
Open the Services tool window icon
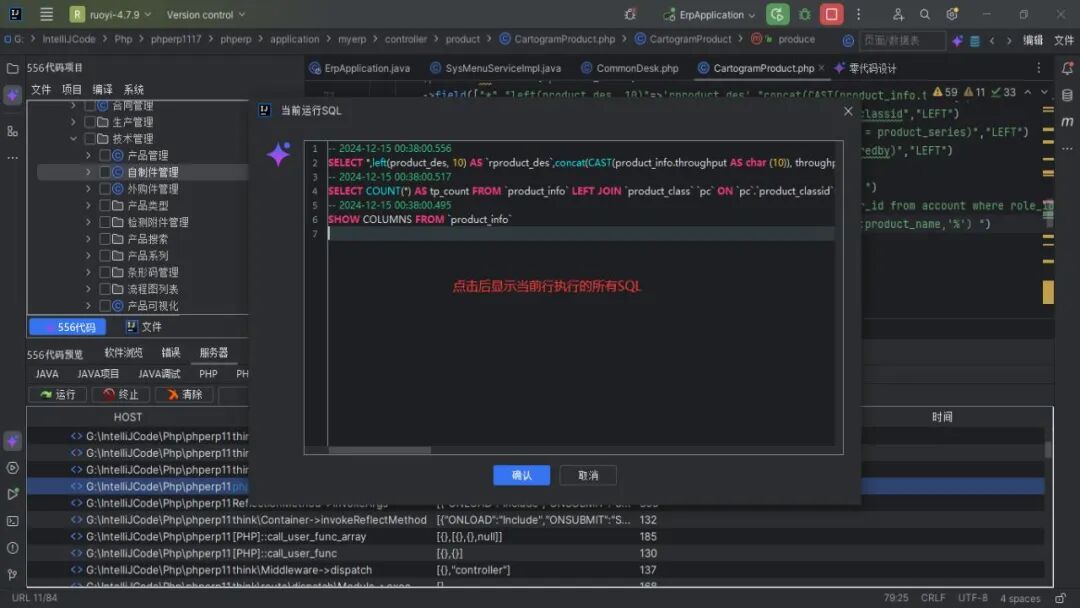pyautogui.click(x=12, y=468)
